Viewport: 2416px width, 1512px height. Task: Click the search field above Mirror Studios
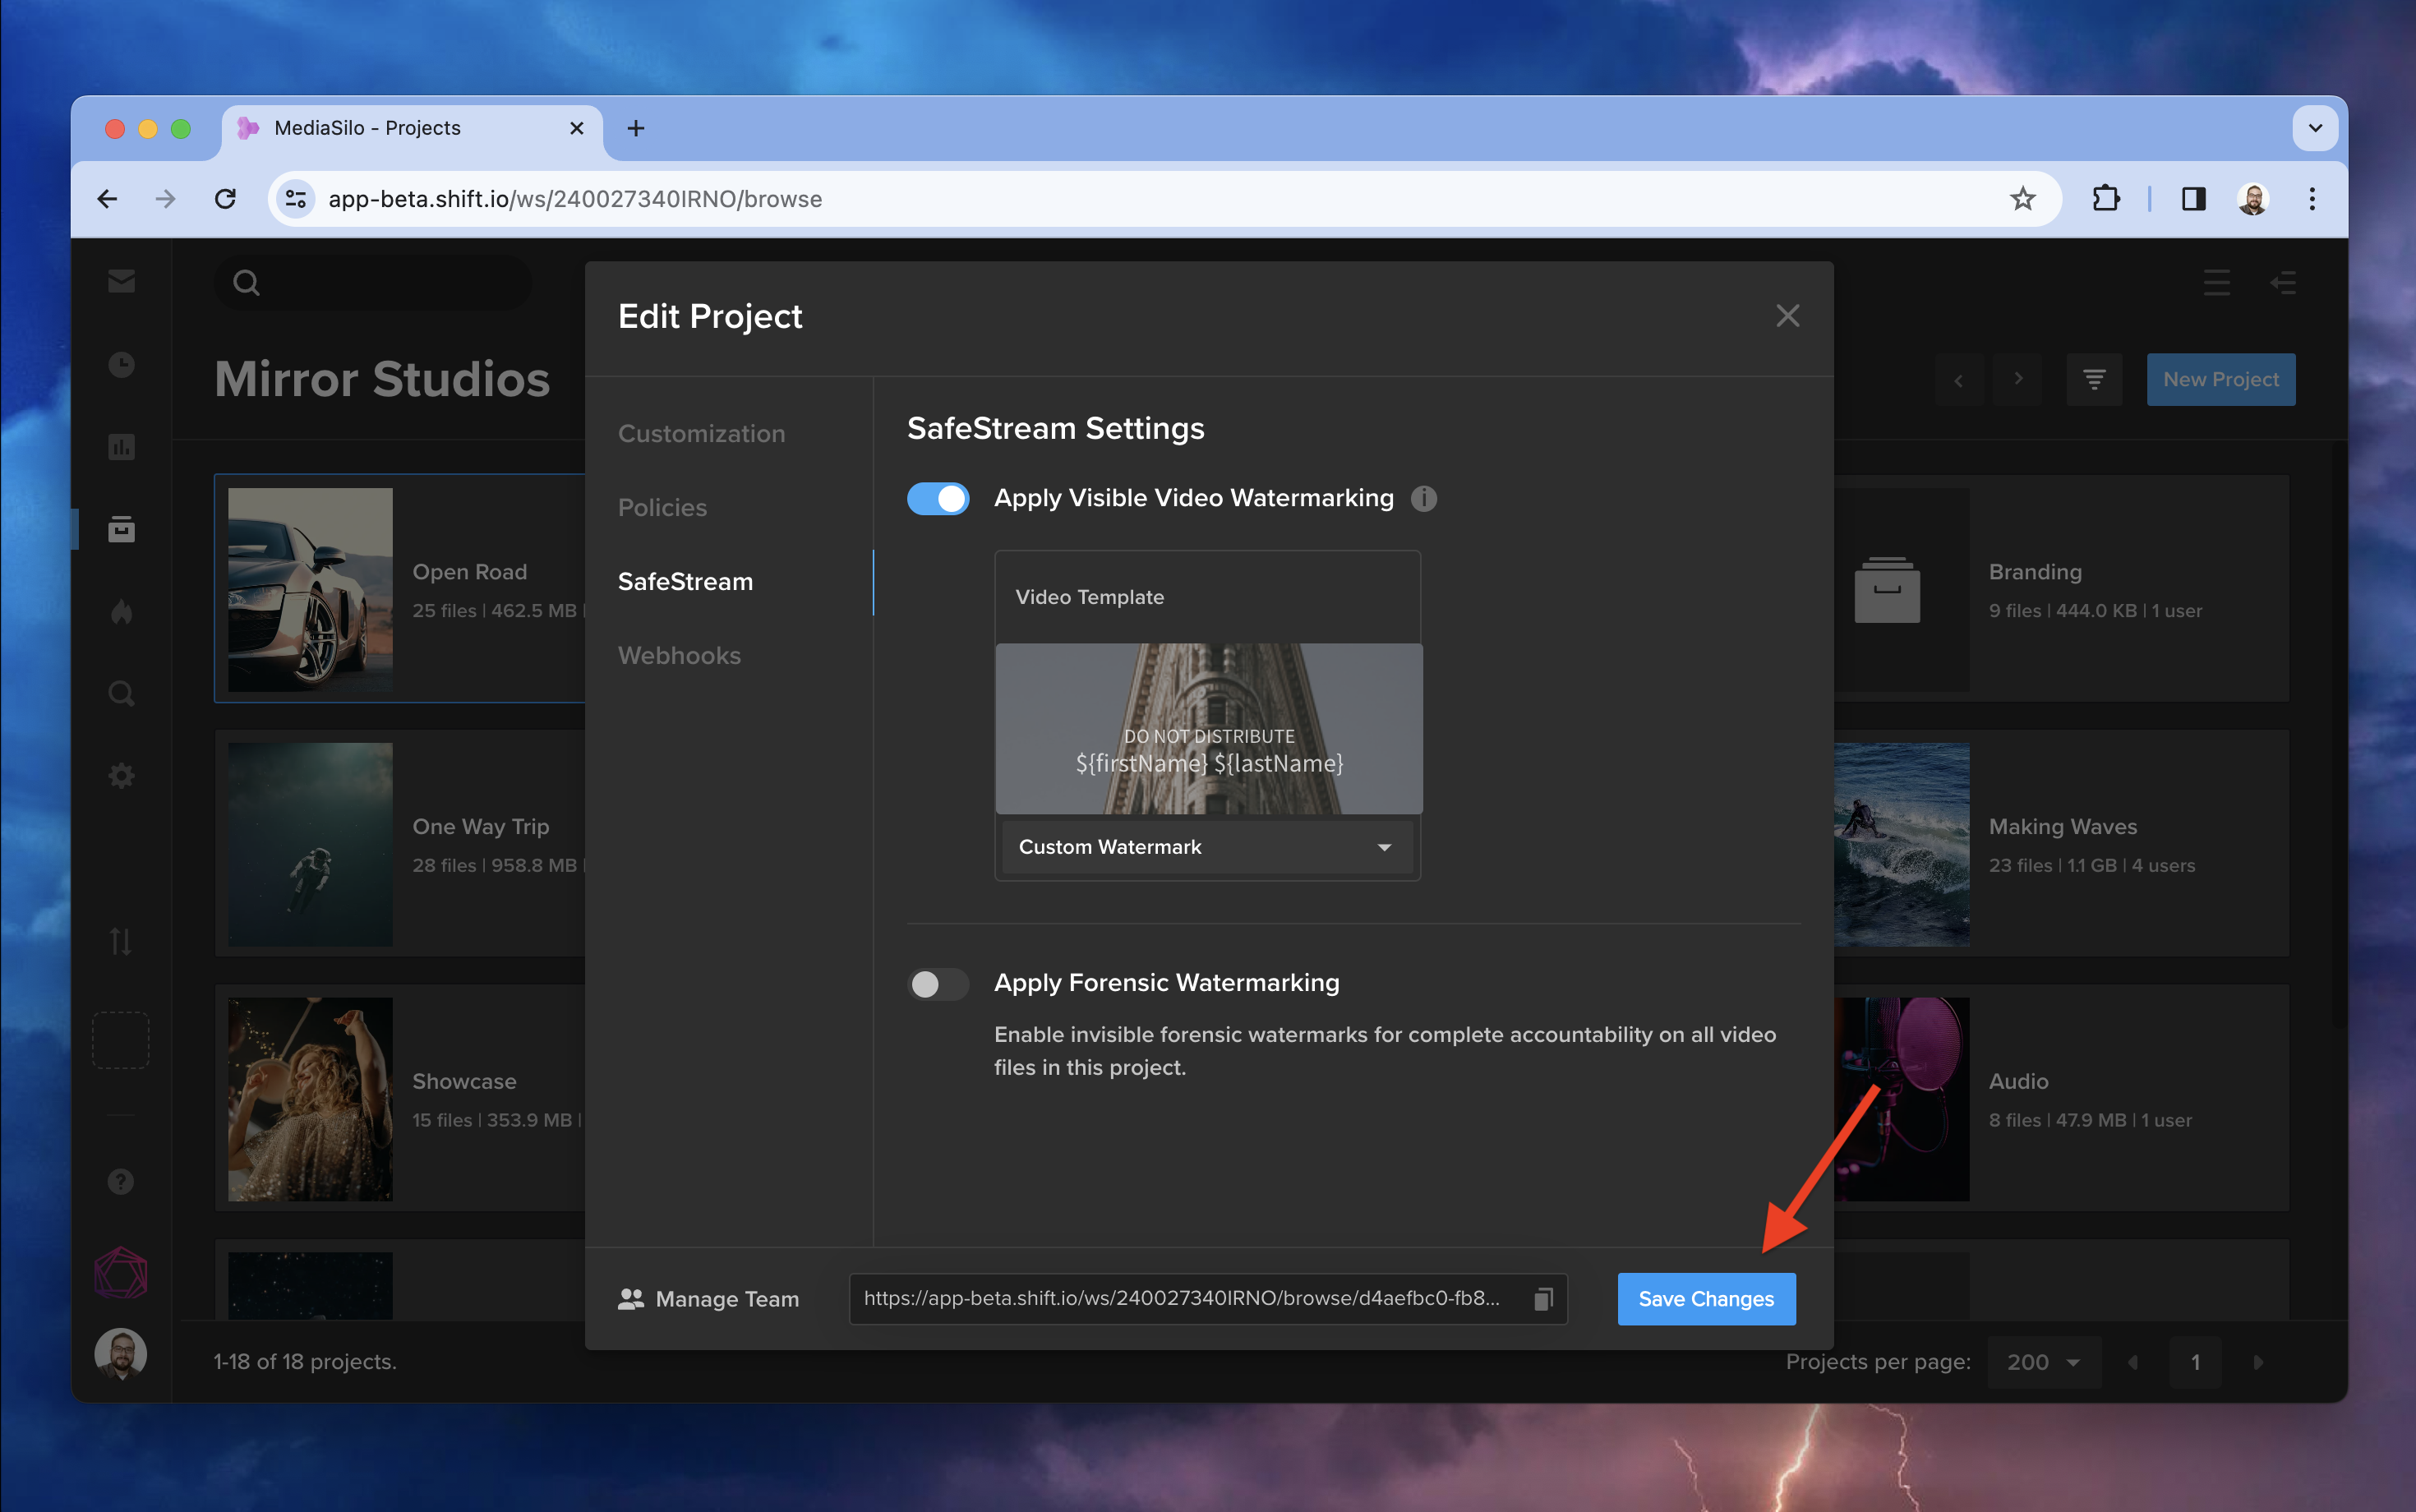[372, 282]
